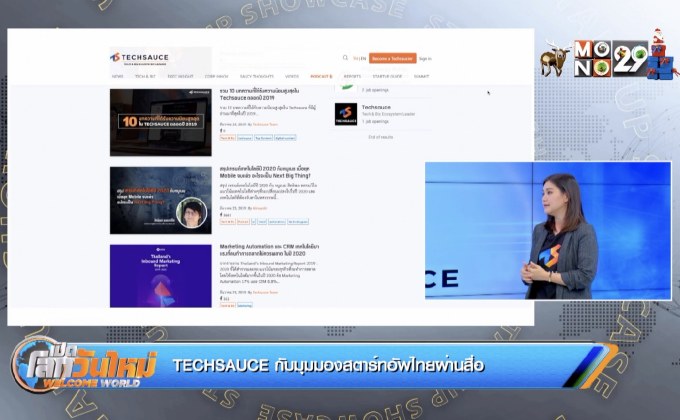This screenshot has height=420, width=680.
Task: Click the Techsauce job listing black logo
Action: click(x=346, y=114)
